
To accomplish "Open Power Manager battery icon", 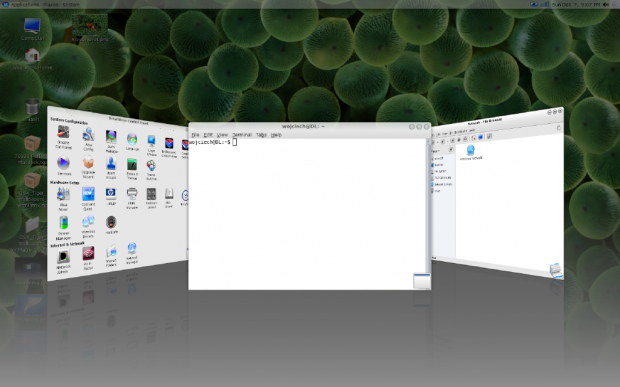I will click(x=63, y=228).
